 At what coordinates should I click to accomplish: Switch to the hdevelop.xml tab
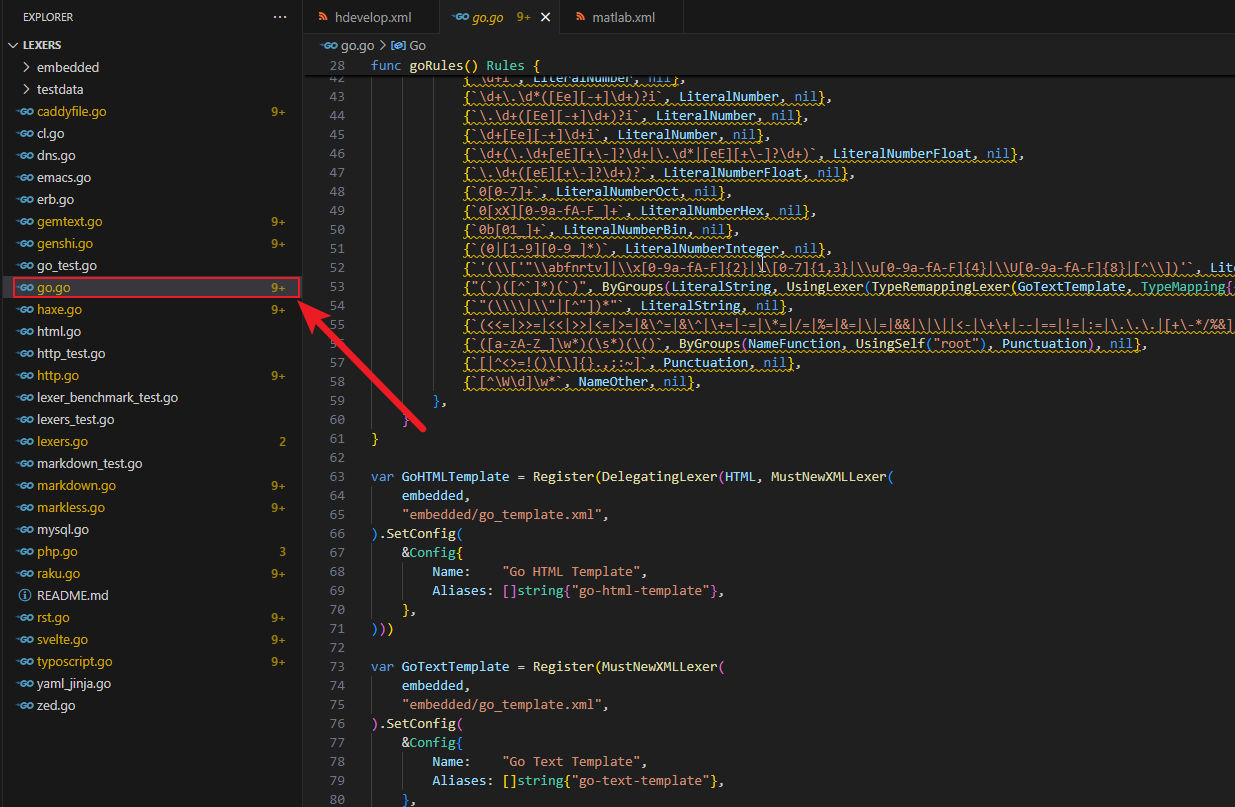point(371,17)
